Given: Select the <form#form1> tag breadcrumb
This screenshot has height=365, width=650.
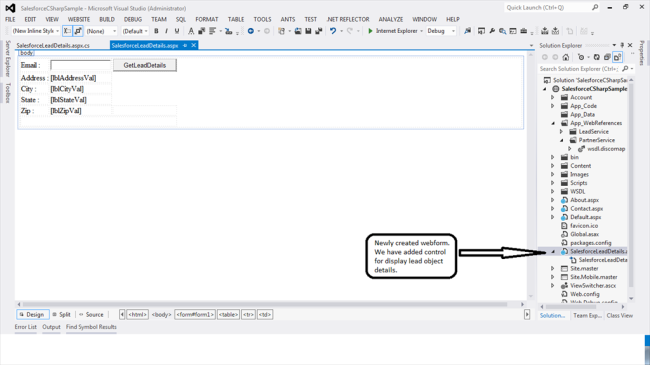Looking at the screenshot, I should 195,314.
